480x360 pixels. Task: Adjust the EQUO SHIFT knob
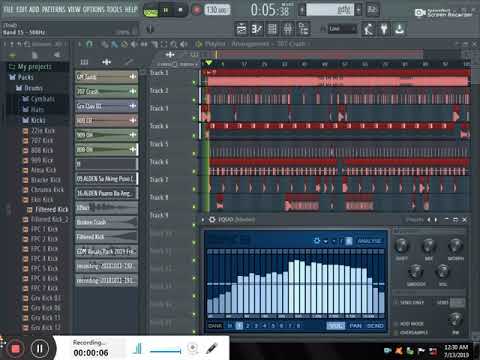(x=401, y=246)
